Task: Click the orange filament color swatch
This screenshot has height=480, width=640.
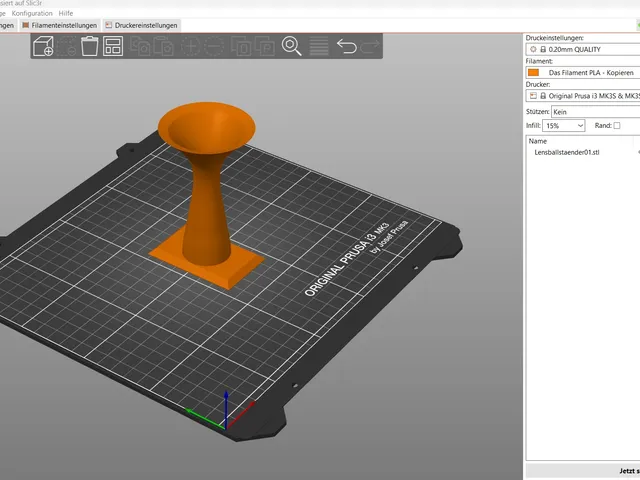Action: pos(533,73)
